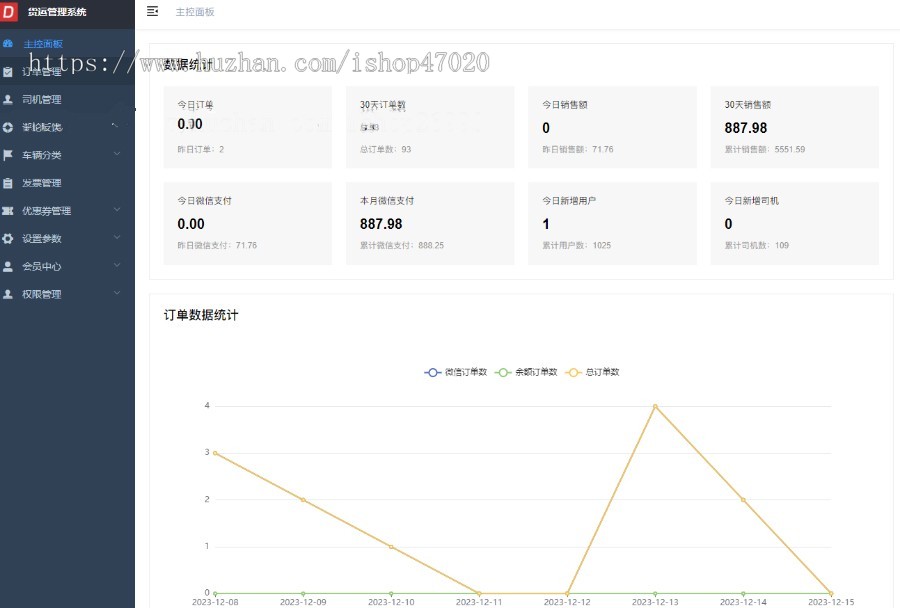Expand the 优惠券管理 submenu chevron
The height and width of the screenshot is (608, 900).
[117, 210]
